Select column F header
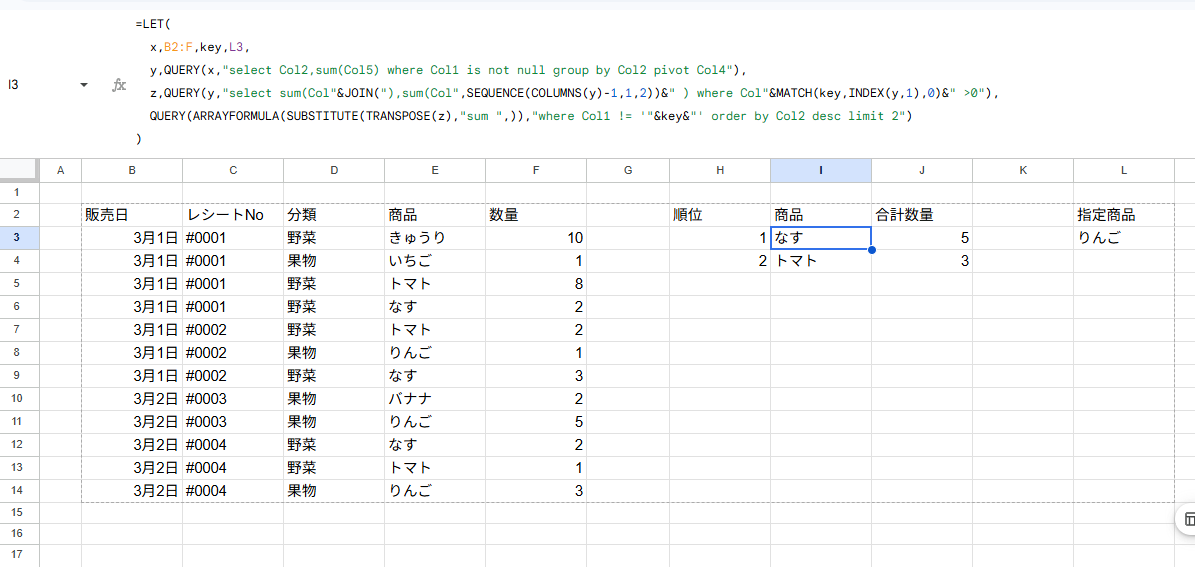 [537, 171]
